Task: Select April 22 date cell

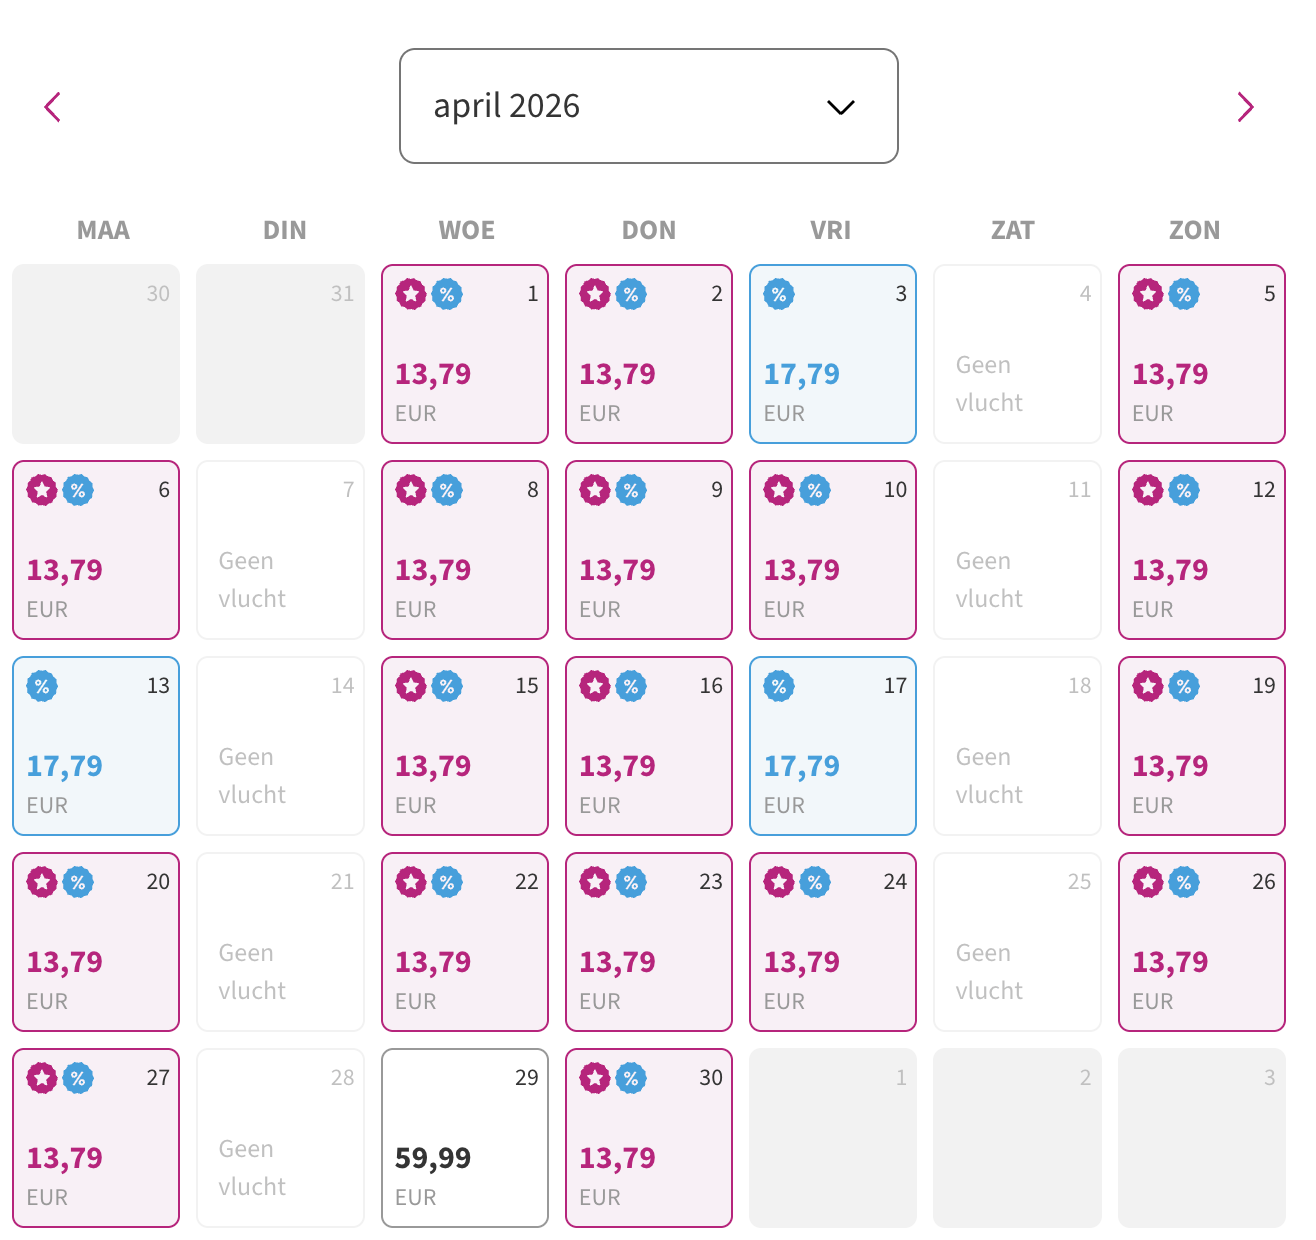Action: tap(465, 942)
